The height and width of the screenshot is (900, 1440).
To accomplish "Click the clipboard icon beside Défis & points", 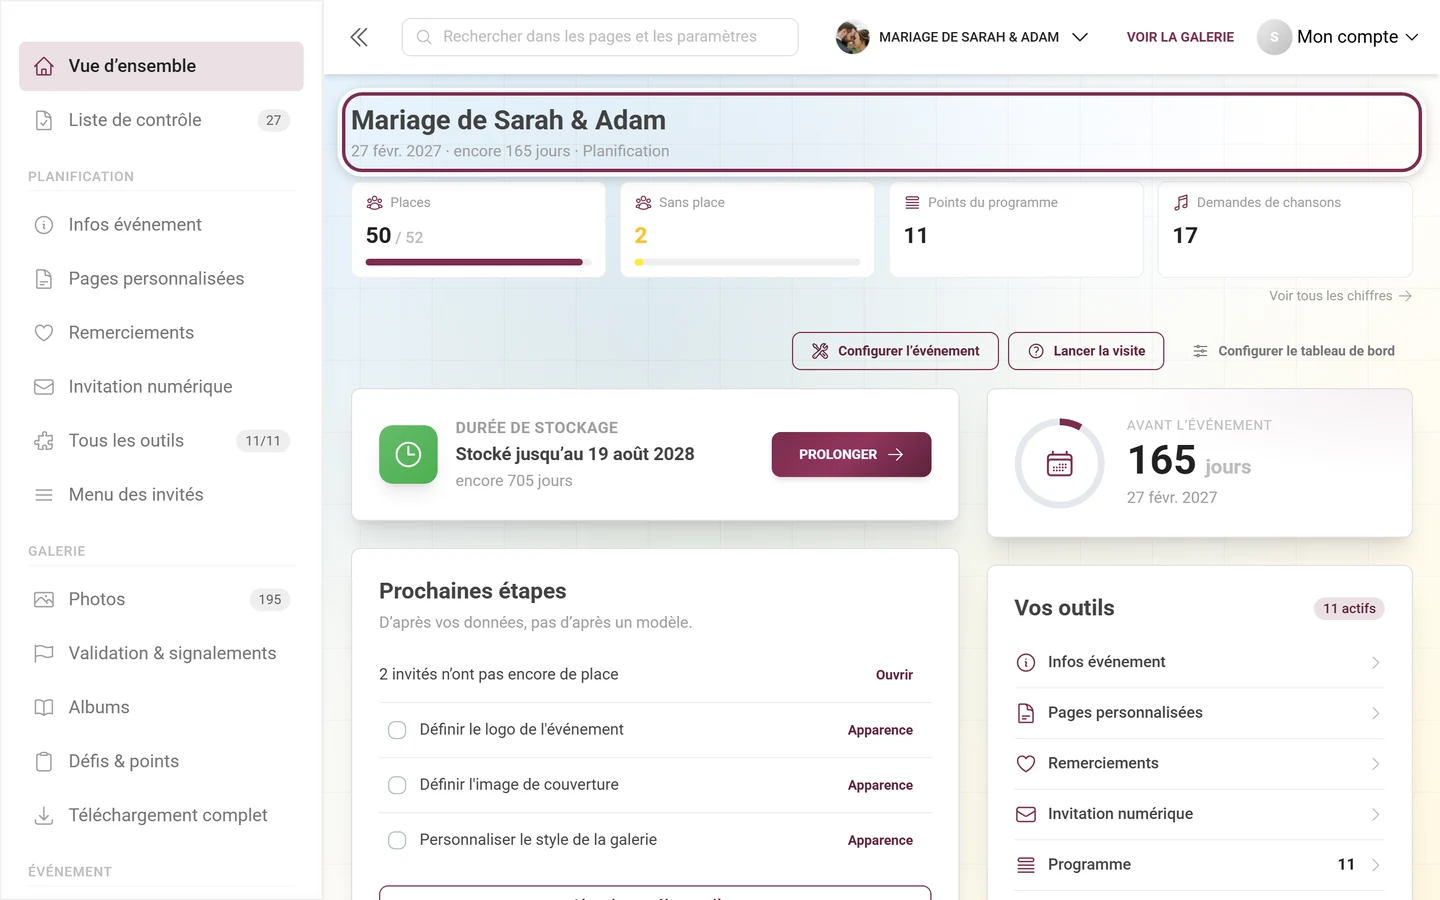I will [x=44, y=761].
